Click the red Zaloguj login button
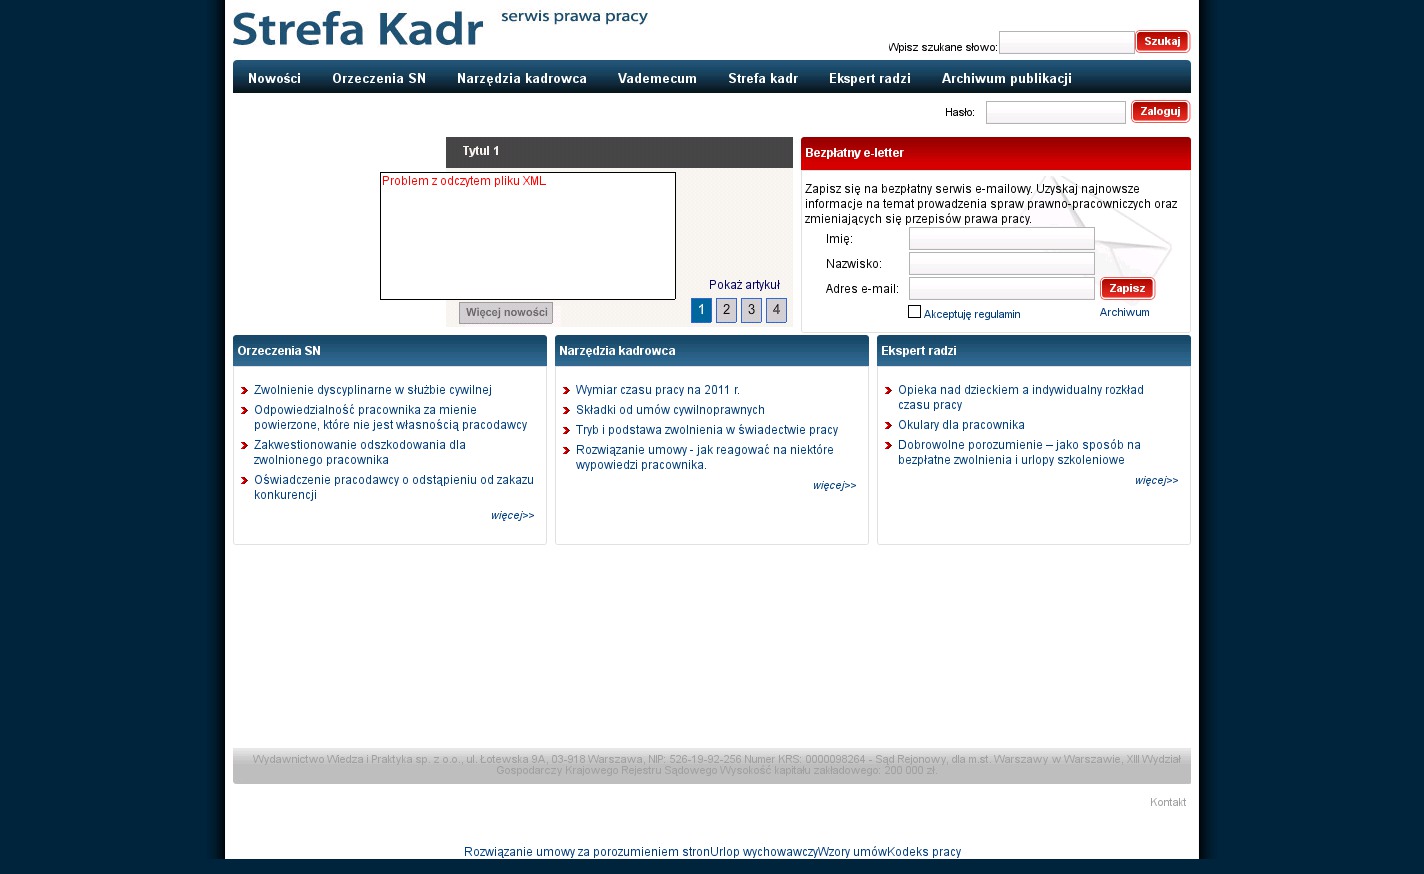1424x874 pixels. click(x=1160, y=112)
